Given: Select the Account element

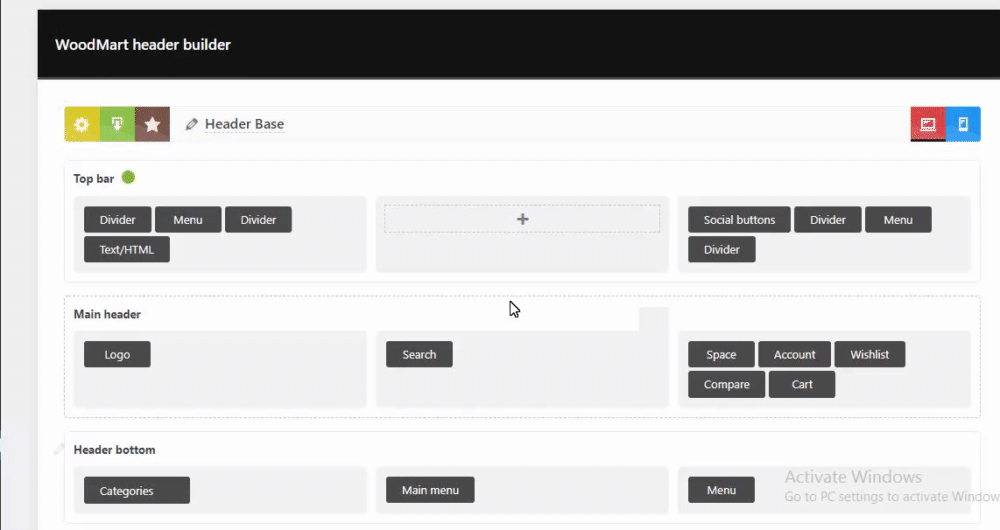Looking at the screenshot, I should (795, 355).
